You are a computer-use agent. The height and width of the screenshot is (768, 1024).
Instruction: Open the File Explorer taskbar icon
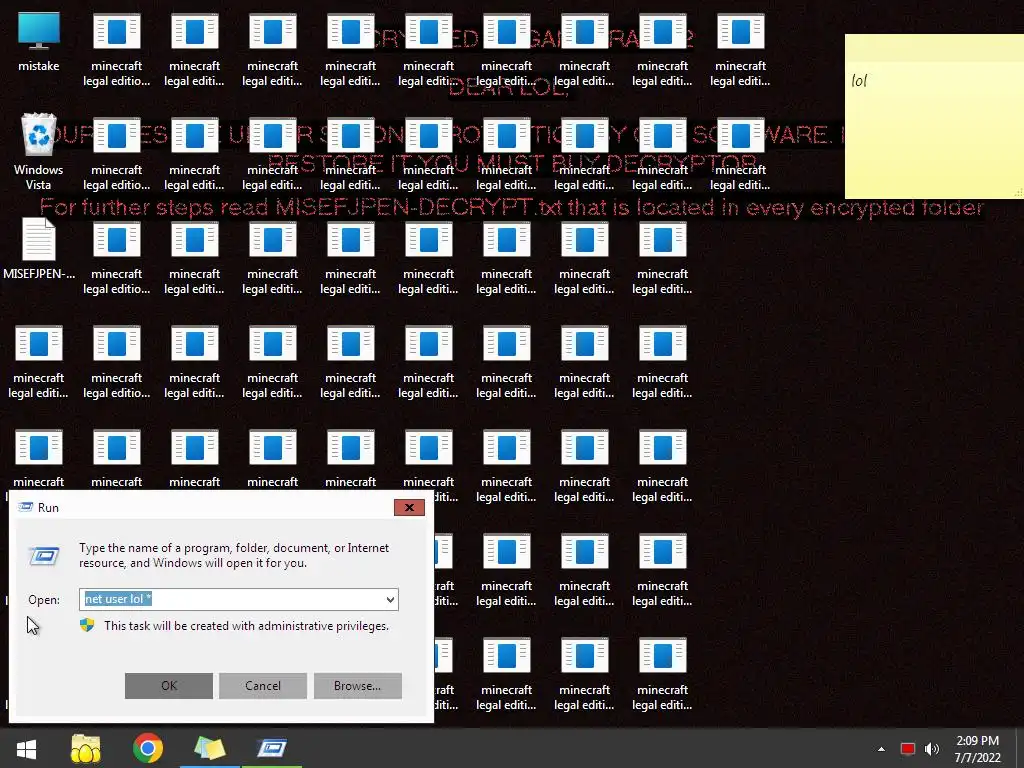pyautogui.click(x=86, y=748)
